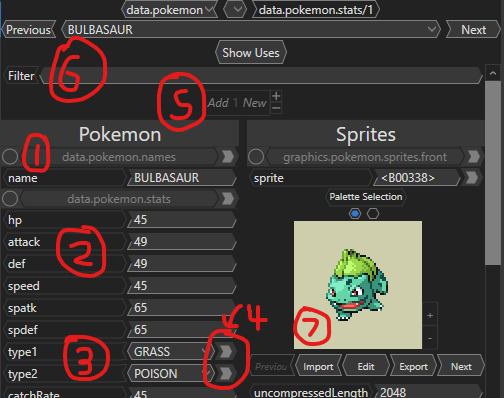Click the vertical scrollbar thumb
This screenshot has height=398, width=504.
tap(493, 173)
